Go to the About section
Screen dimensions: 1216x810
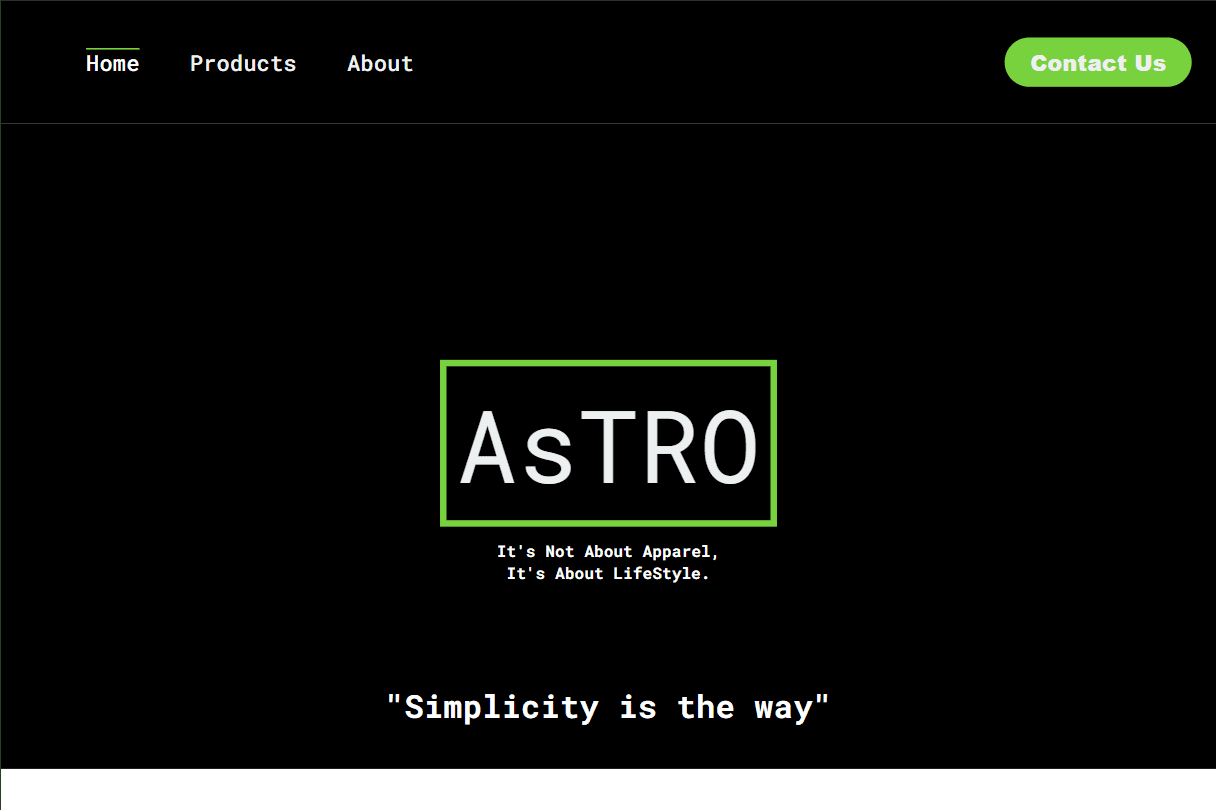[x=380, y=63]
